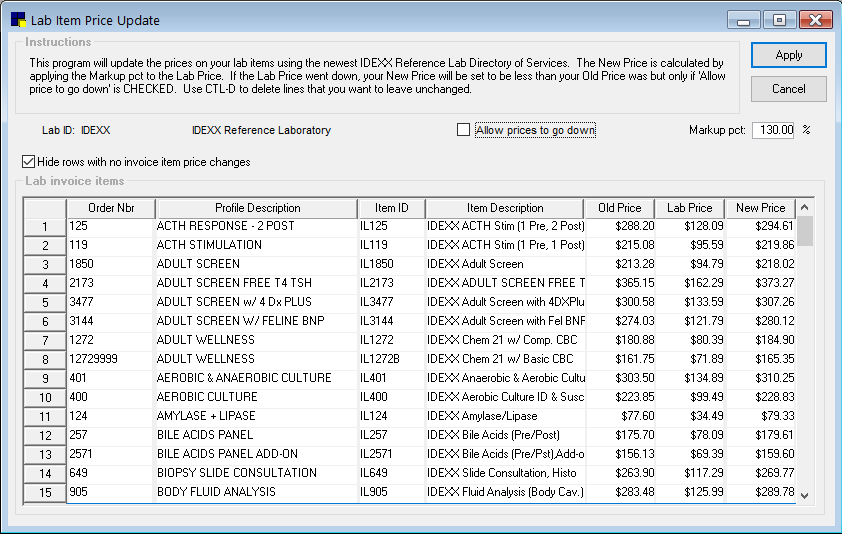
Task: Select row header 2
Action: [45, 246]
